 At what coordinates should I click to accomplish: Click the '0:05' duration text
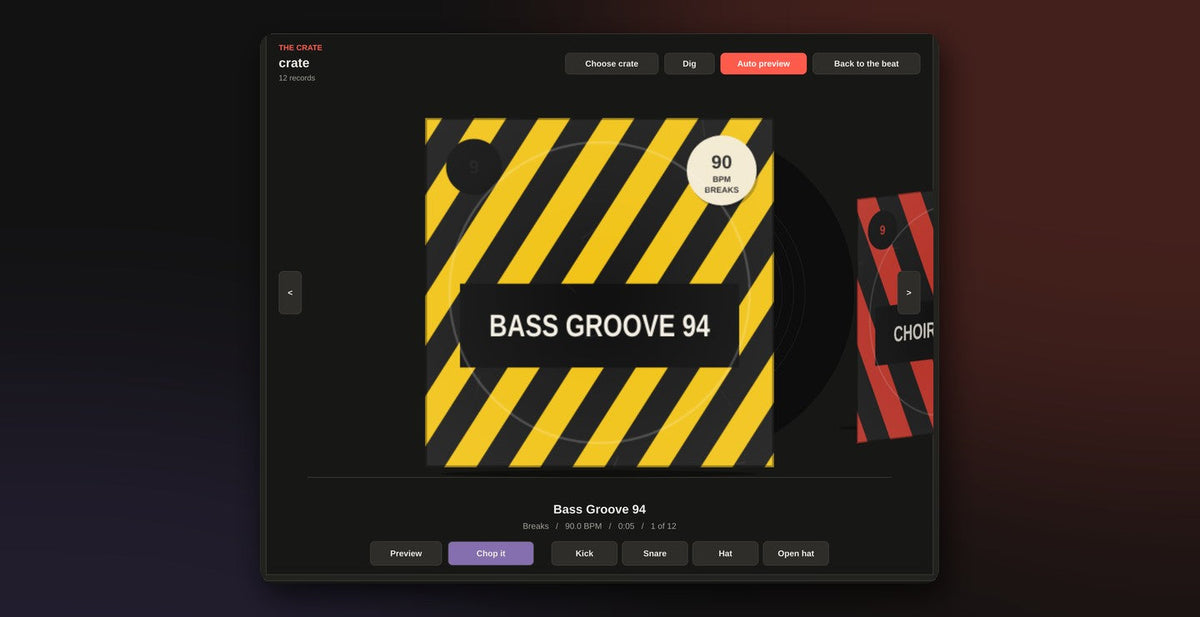click(626, 526)
